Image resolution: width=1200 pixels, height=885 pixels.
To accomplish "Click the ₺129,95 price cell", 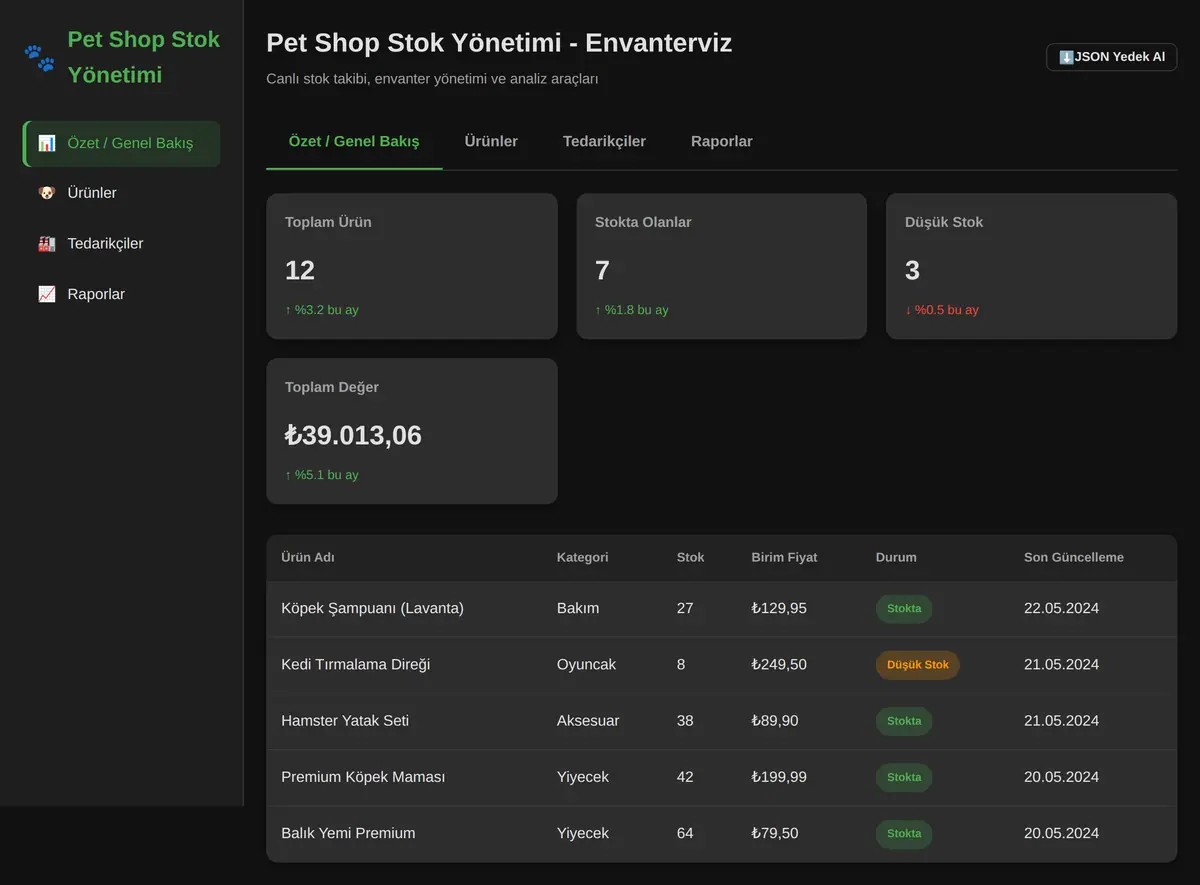I will click(x=779, y=608).
